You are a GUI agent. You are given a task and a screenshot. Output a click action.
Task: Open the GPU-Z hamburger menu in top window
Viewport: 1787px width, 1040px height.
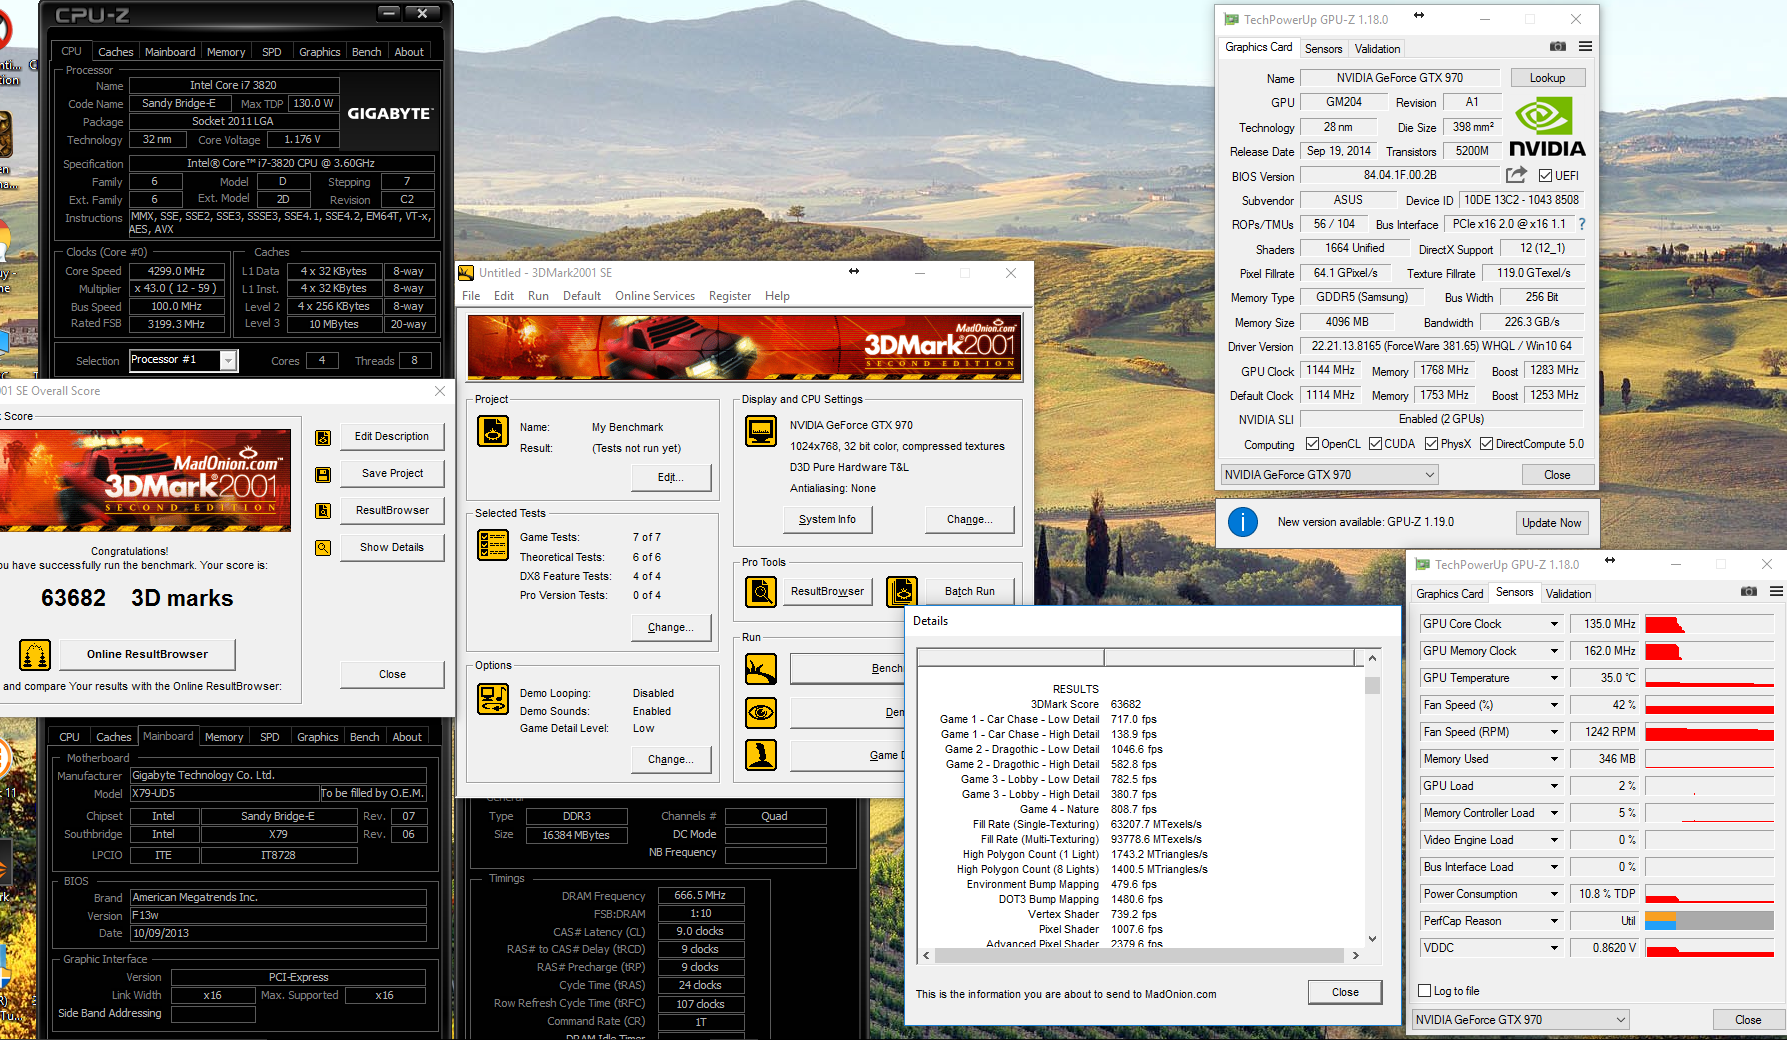tap(1585, 47)
